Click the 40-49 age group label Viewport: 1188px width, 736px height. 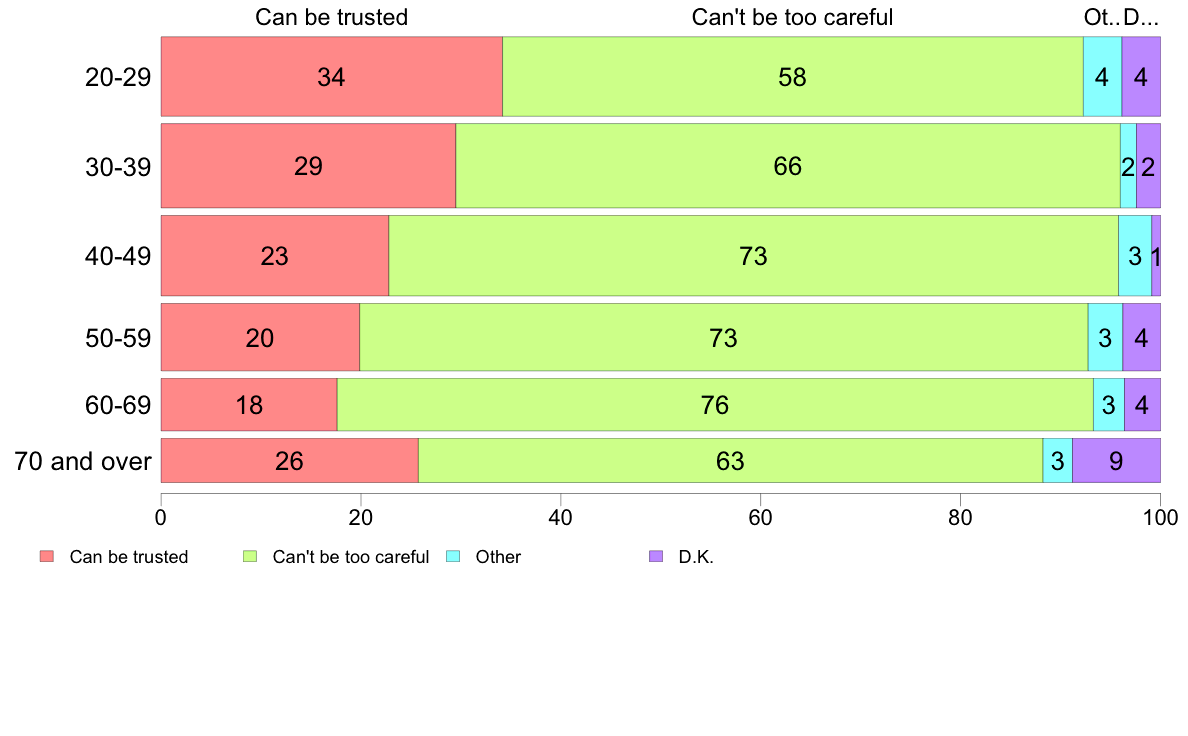point(118,256)
